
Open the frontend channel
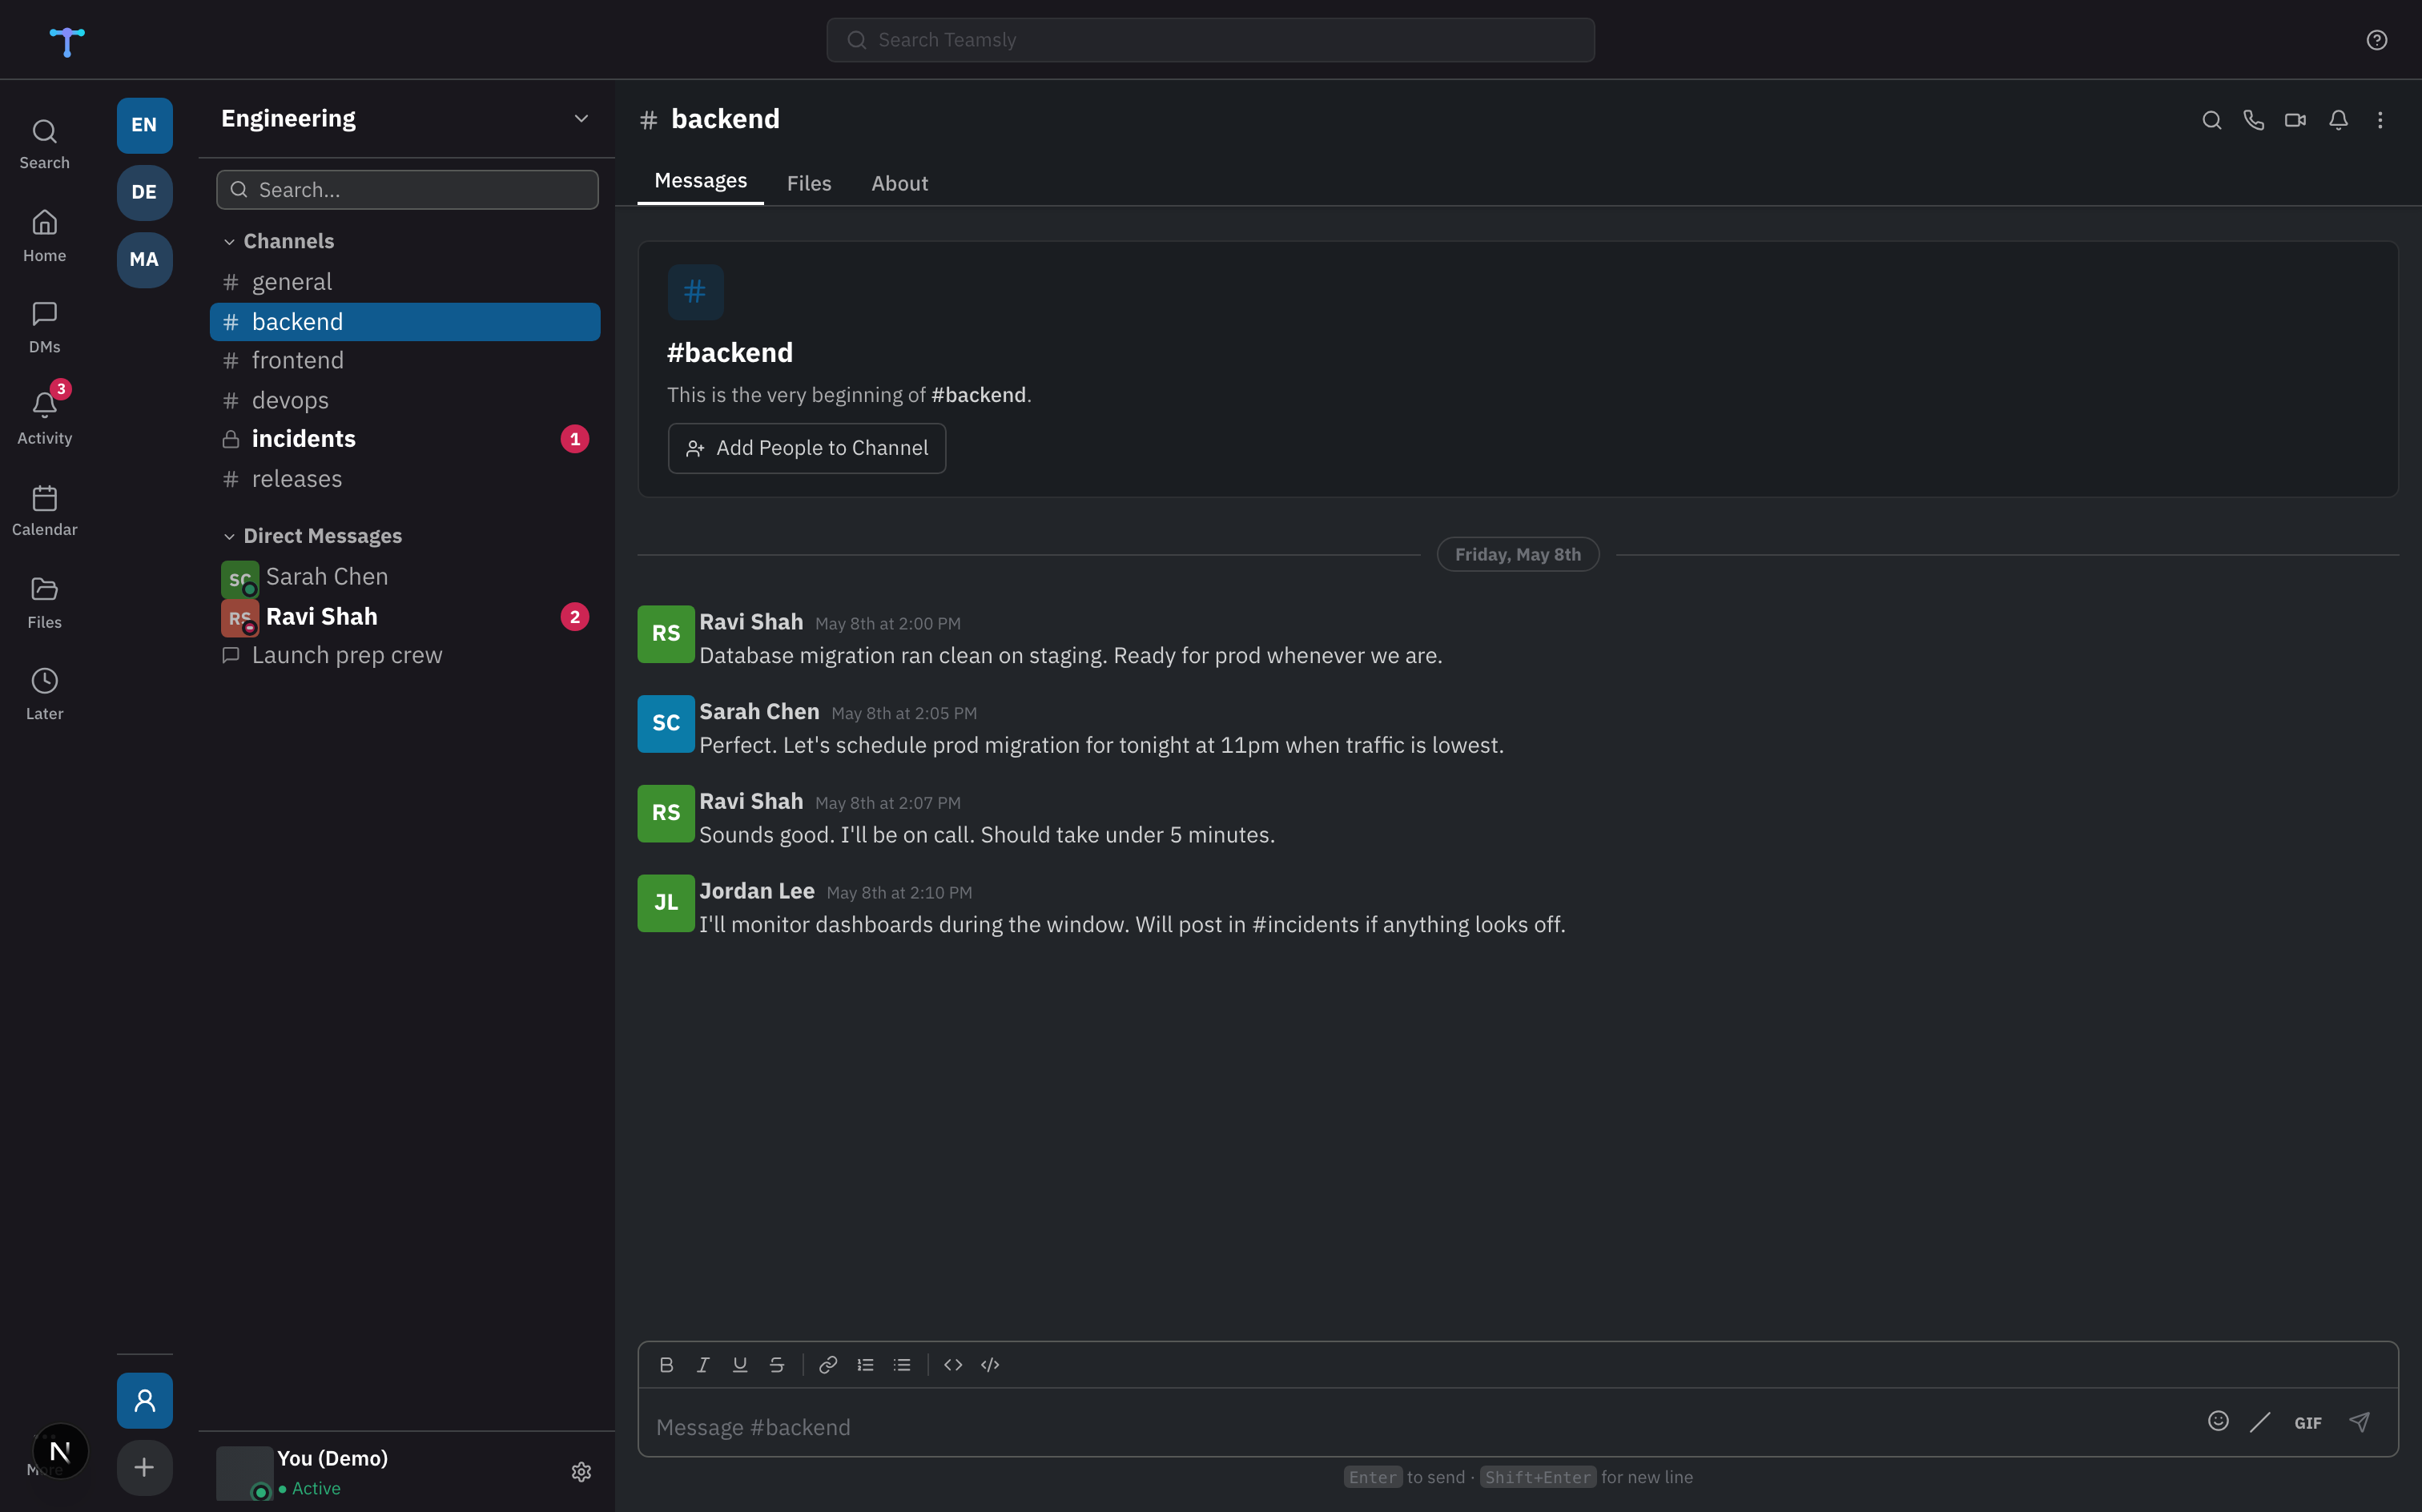click(x=404, y=360)
